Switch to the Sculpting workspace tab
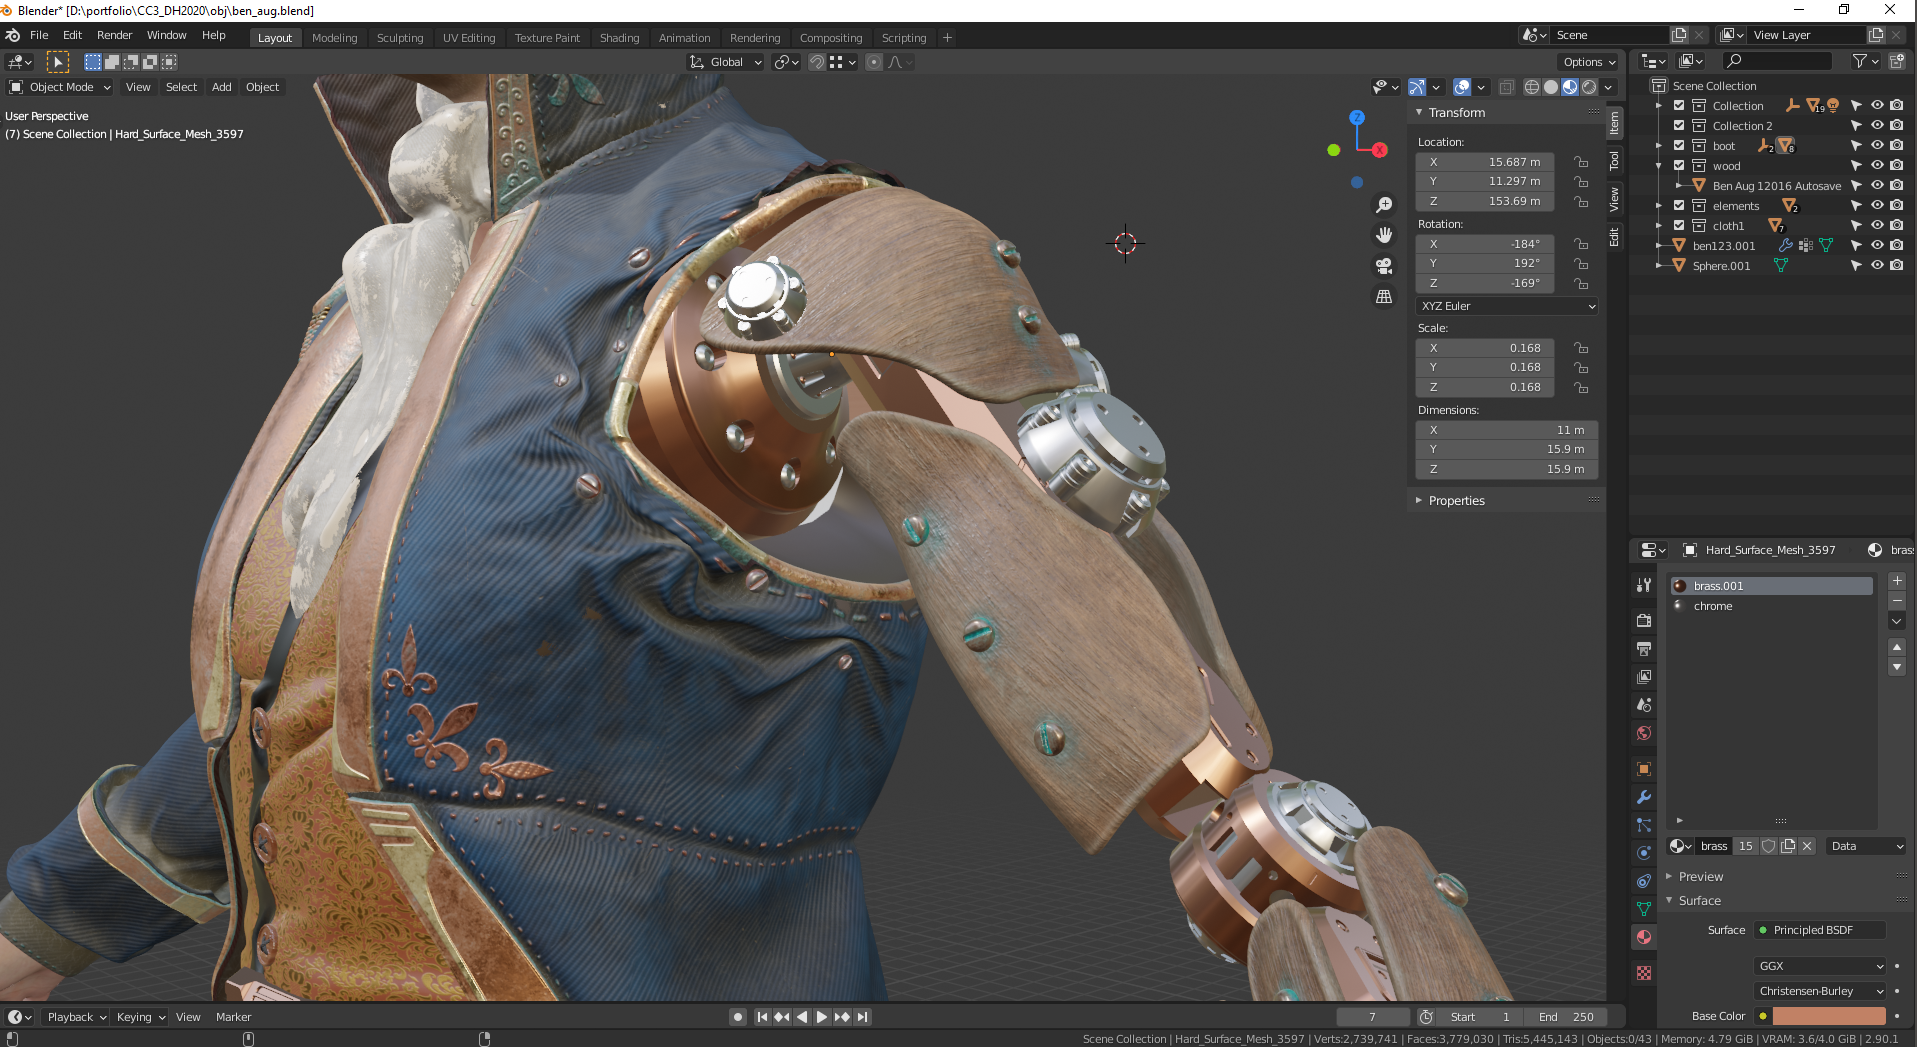Screen dimensions: 1917x1047 coord(400,38)
